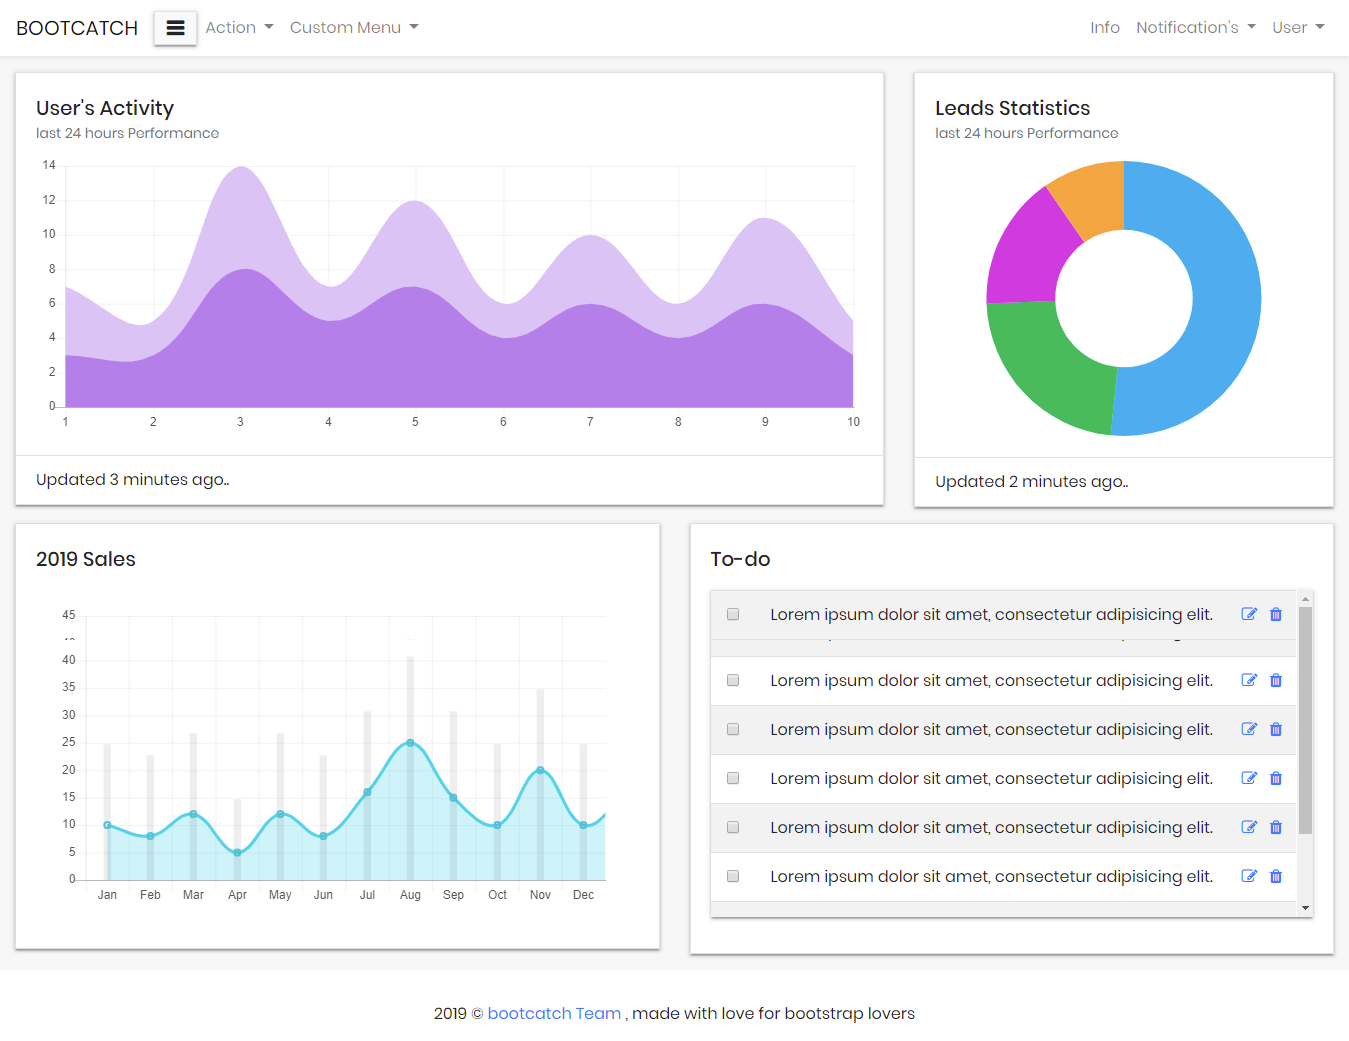Screen dimensions: 1349x1041
Task: Click the Jul data point on Sales chart
Action: point(367,792)
